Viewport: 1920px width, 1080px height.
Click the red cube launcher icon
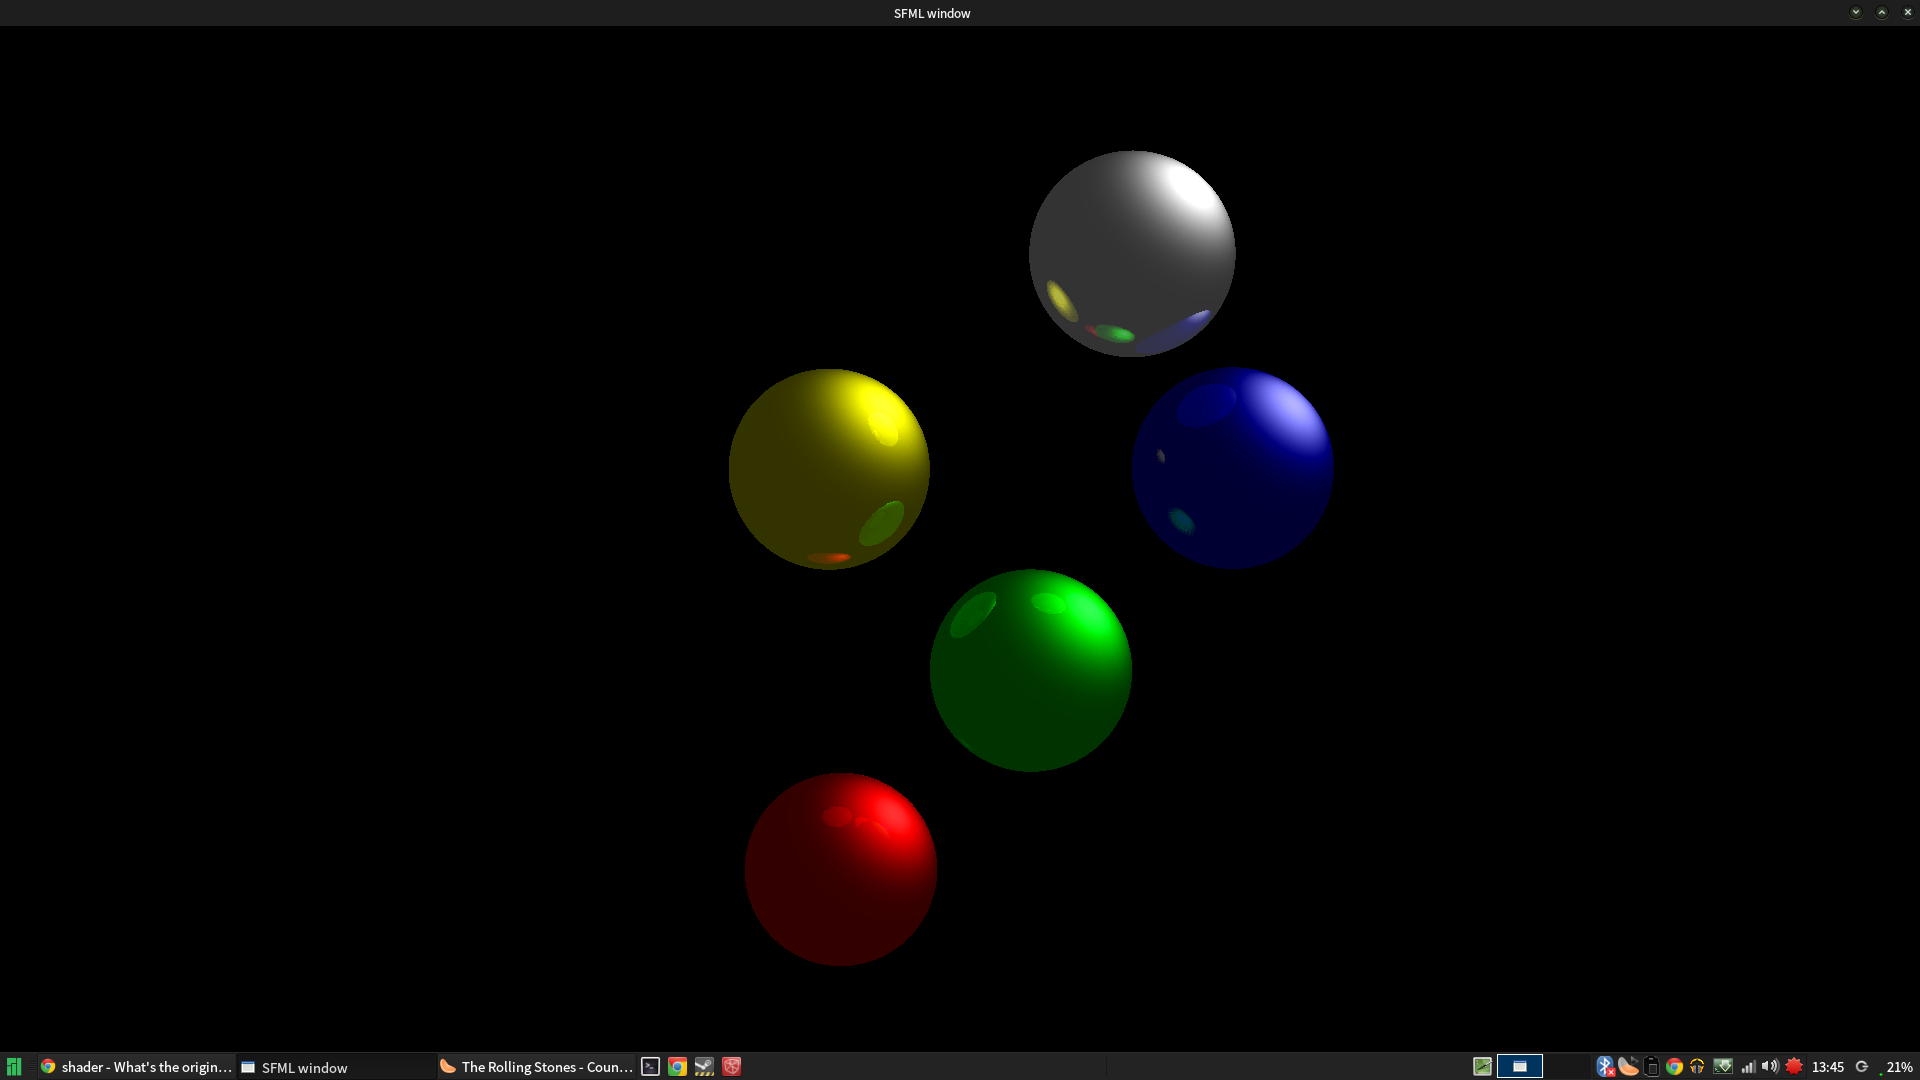732,1067
